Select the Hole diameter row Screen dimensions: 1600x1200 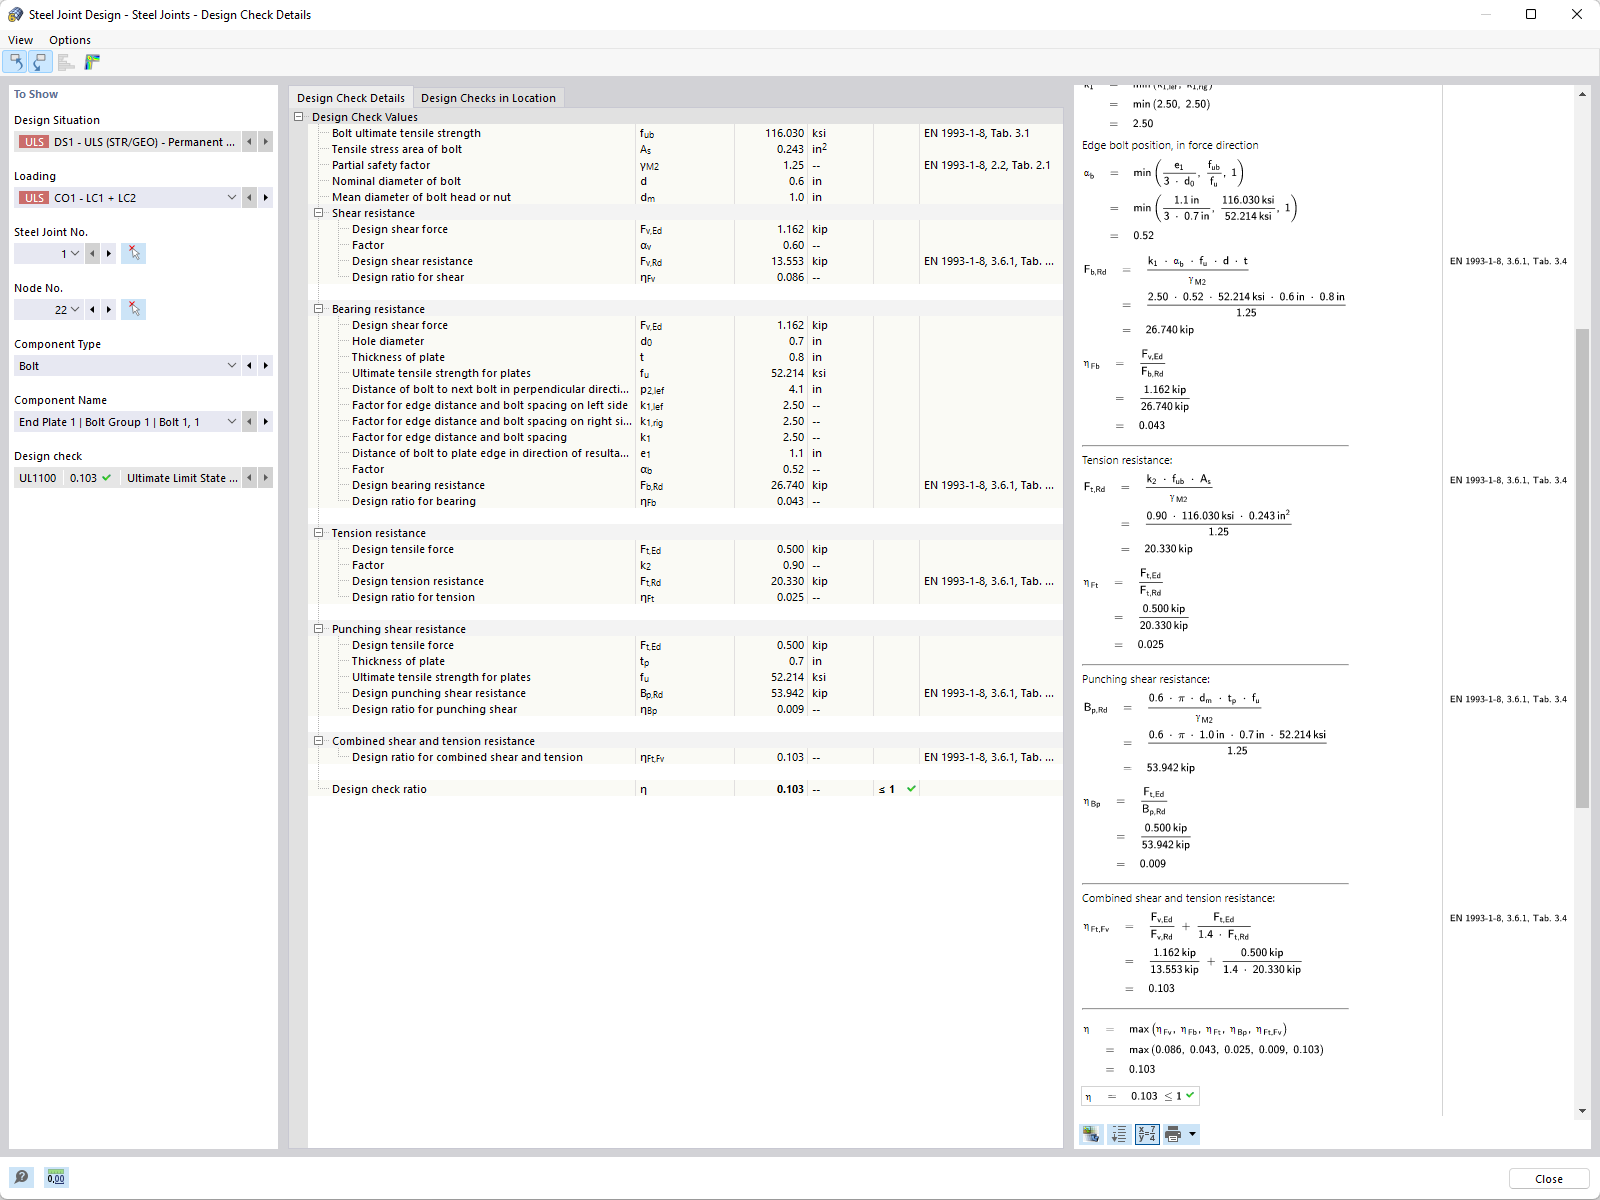pyautogui.click(x=685, y=341)
